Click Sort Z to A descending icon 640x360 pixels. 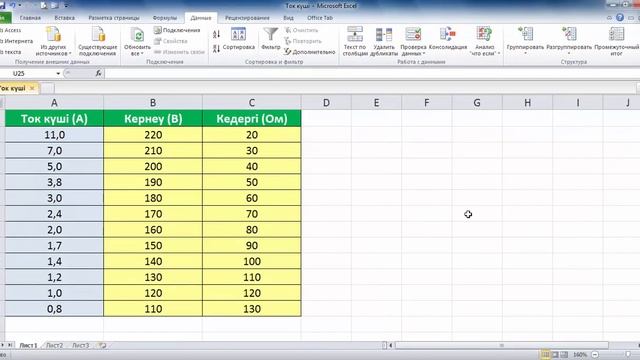point(216,49)
